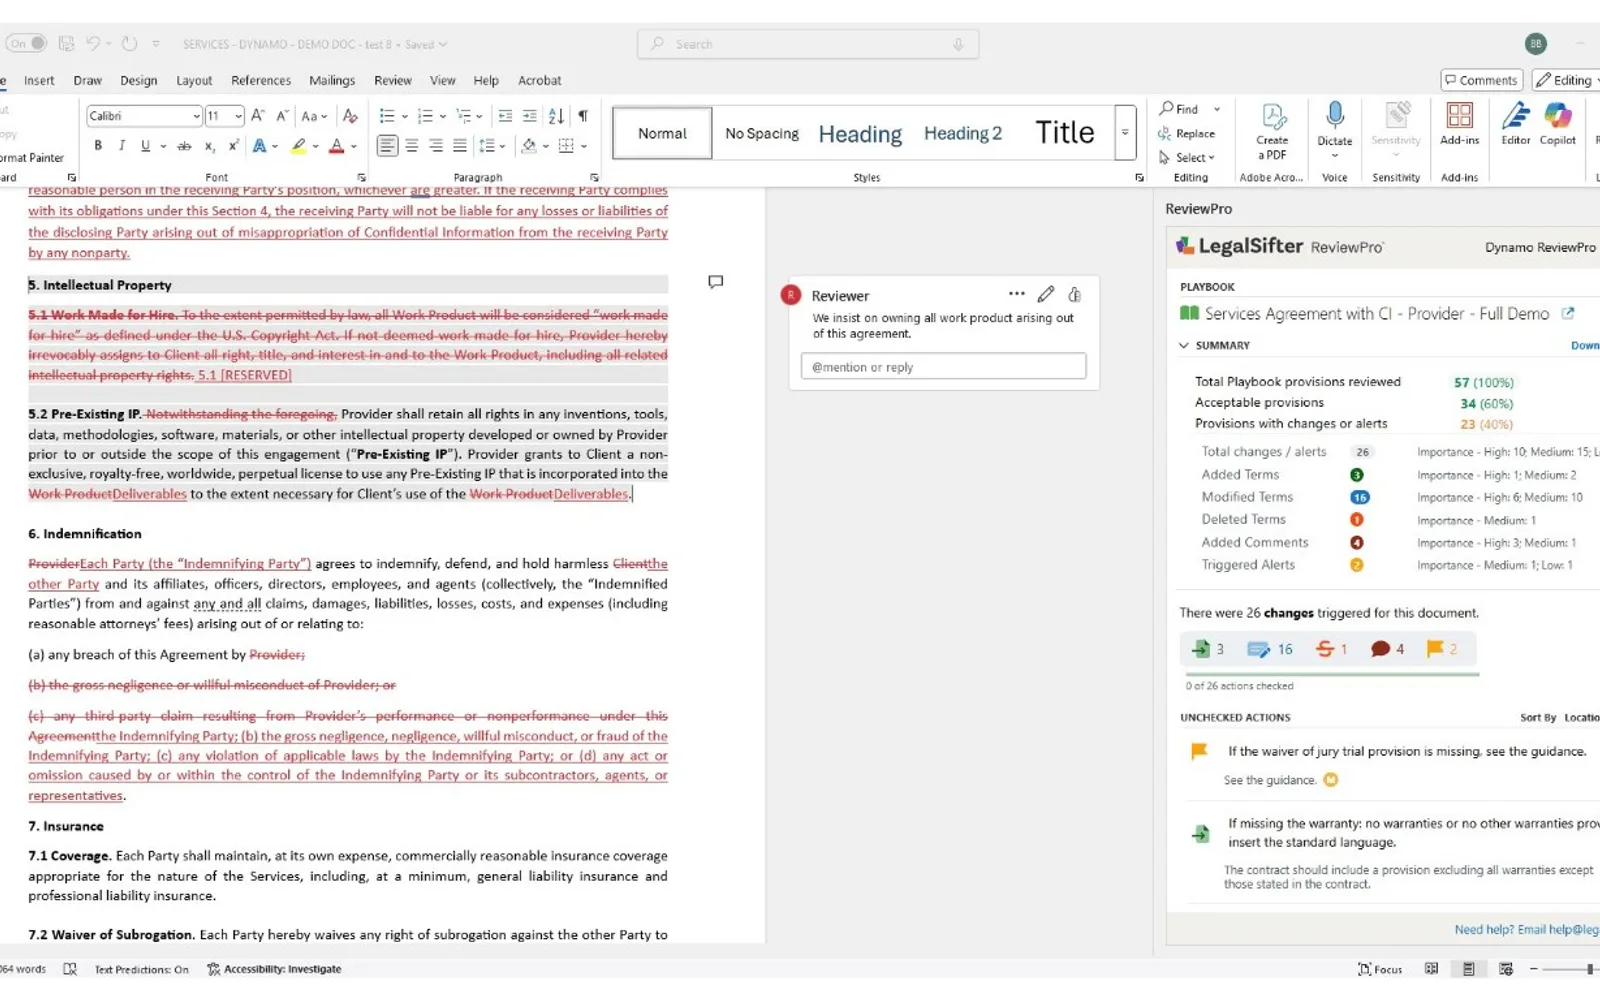
Task: Open the font size dropdown
Action: point(238,116)
